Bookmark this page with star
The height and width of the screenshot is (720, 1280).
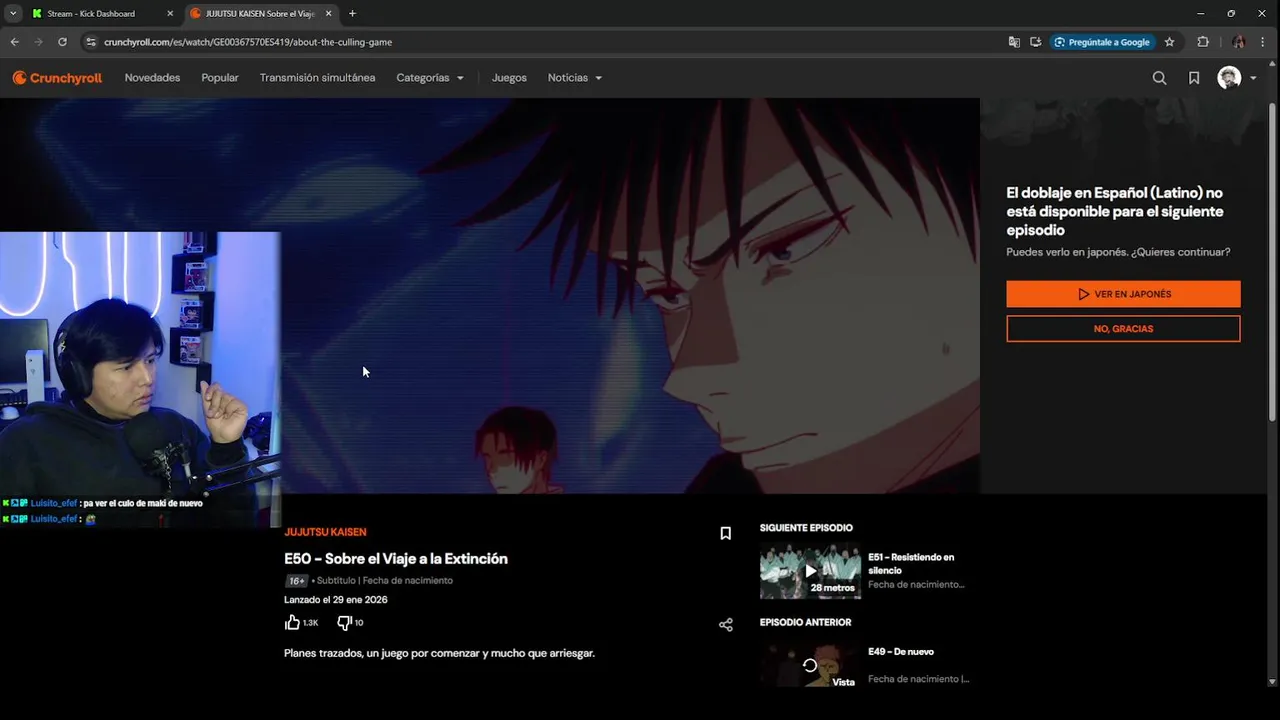(1169, 42)
